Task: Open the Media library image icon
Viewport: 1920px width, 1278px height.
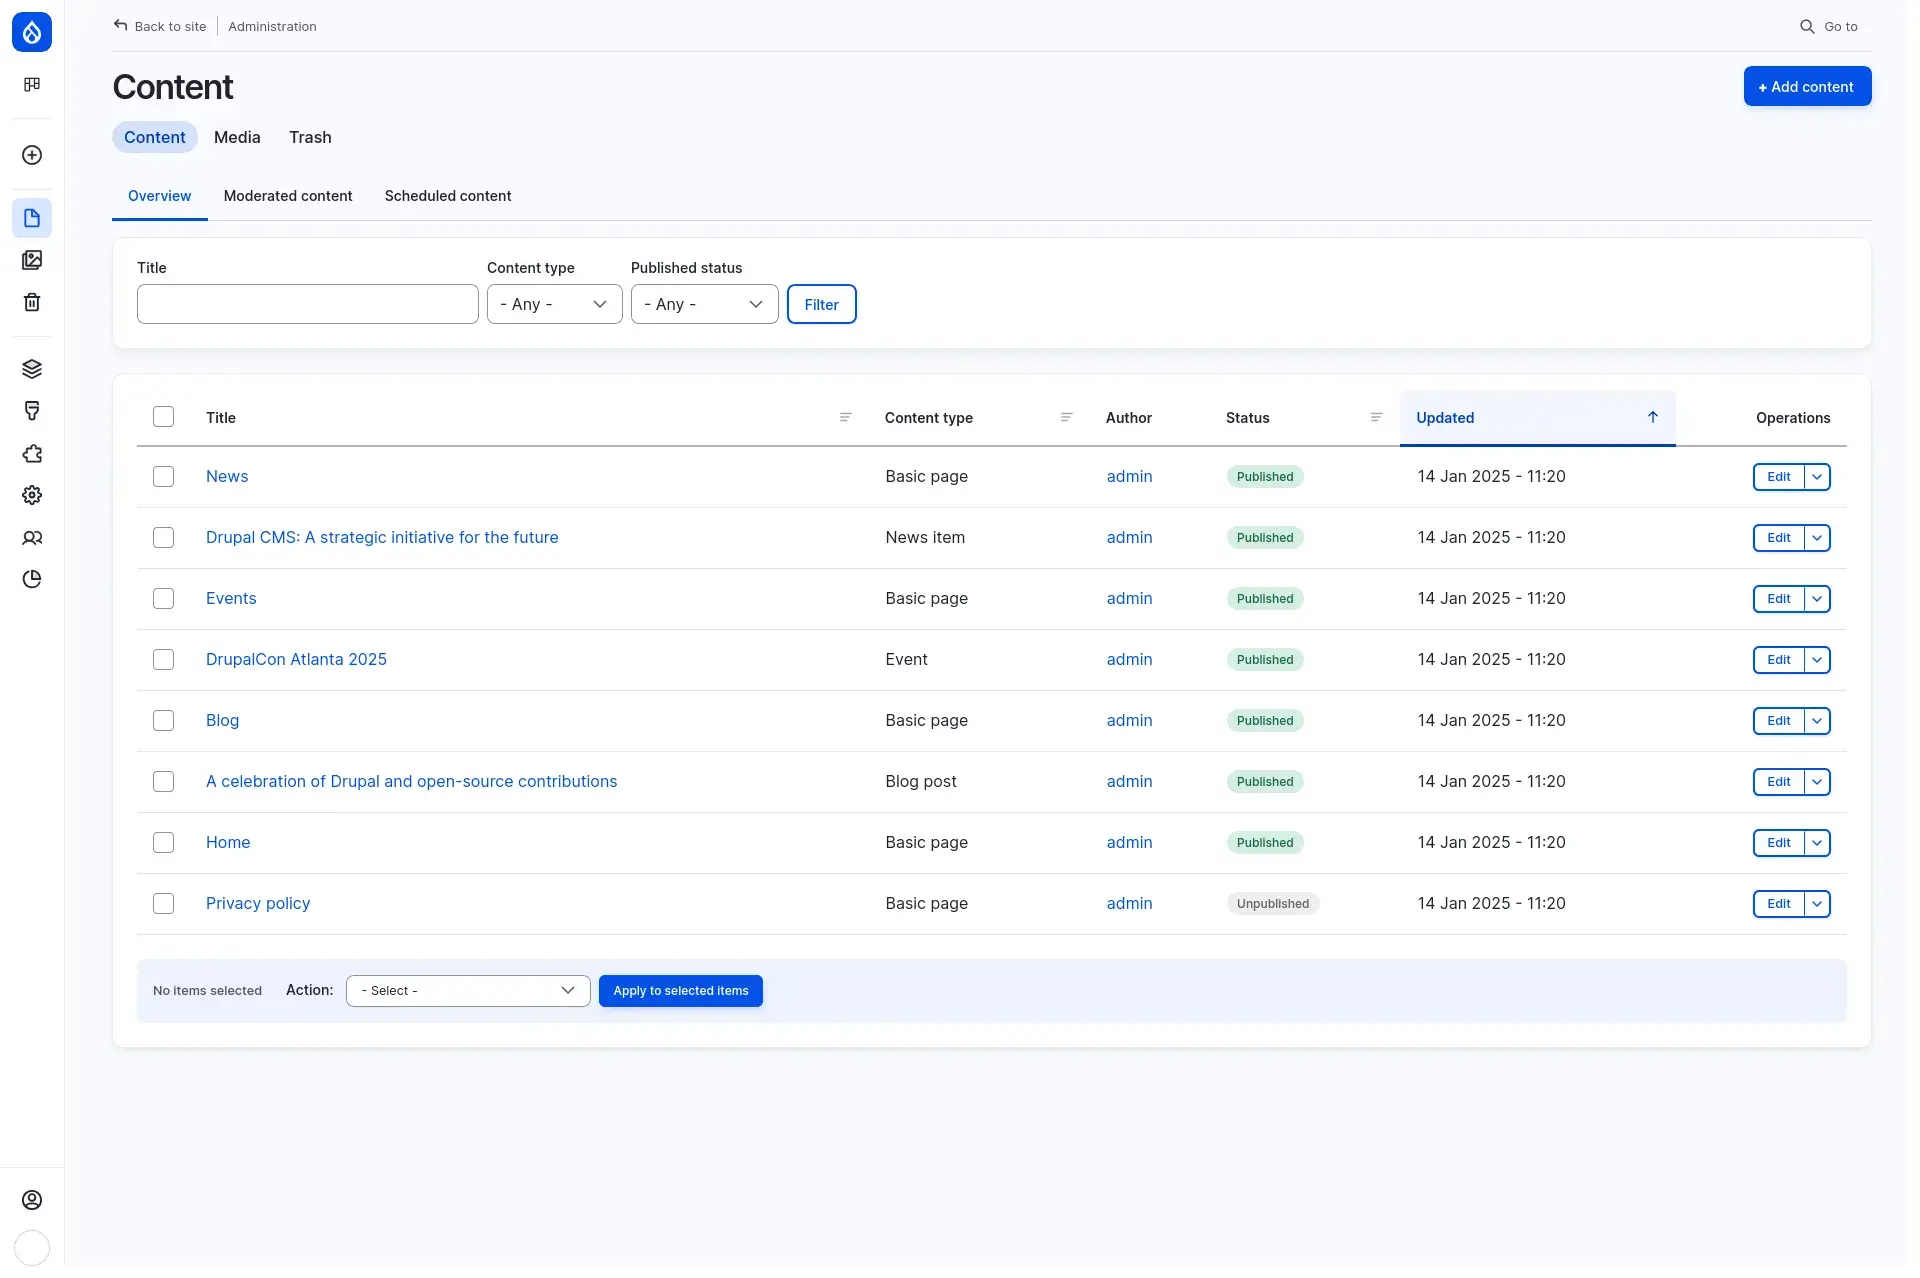Action: click(x=32, y=260)
